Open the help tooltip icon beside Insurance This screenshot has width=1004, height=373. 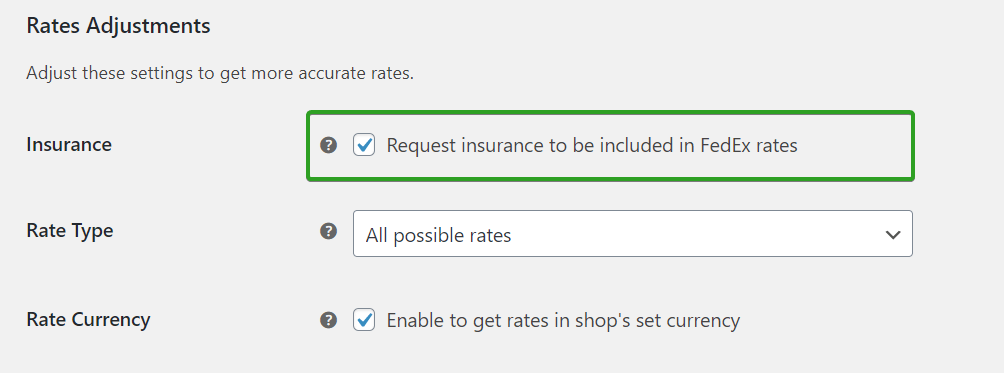pyautogui.click(x=328, y=146)
